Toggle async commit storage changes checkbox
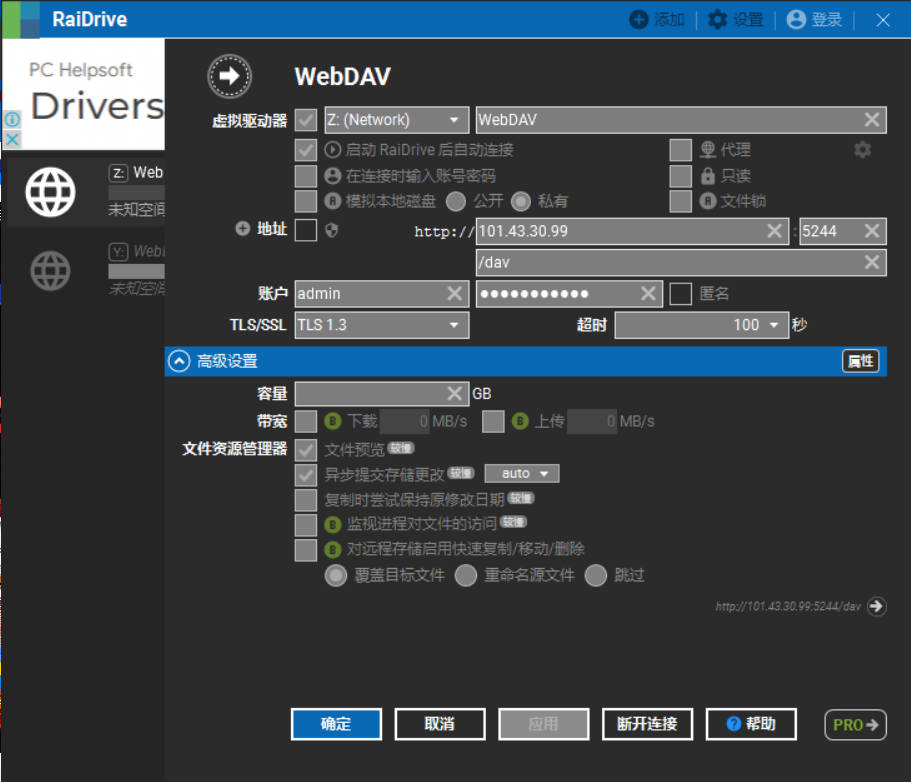This screenshot has height=782, width=911. click(306, 475)
